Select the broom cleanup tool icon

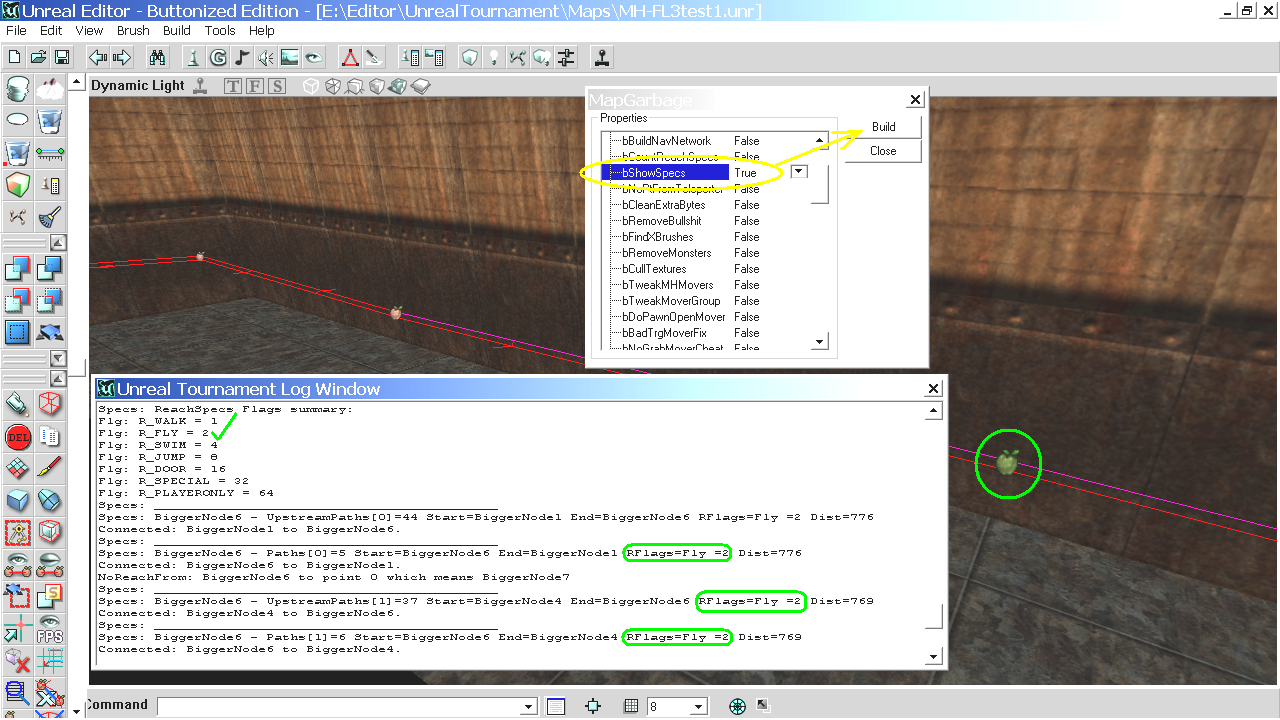point(49,217)
